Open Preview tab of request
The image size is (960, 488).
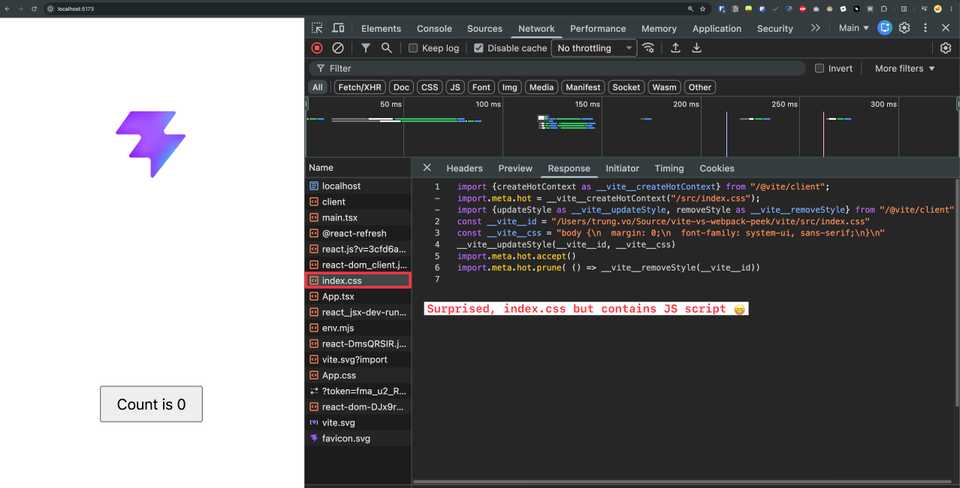[x=515, y=168]
